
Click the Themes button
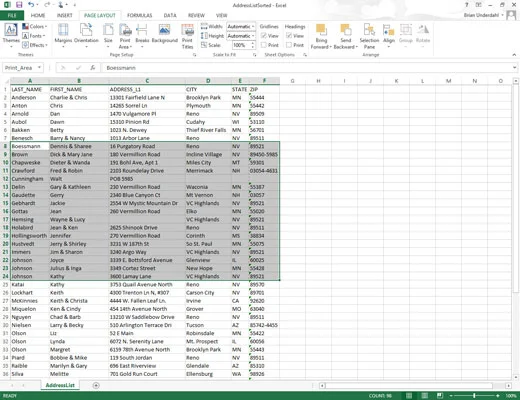click(x=11, y=36)
